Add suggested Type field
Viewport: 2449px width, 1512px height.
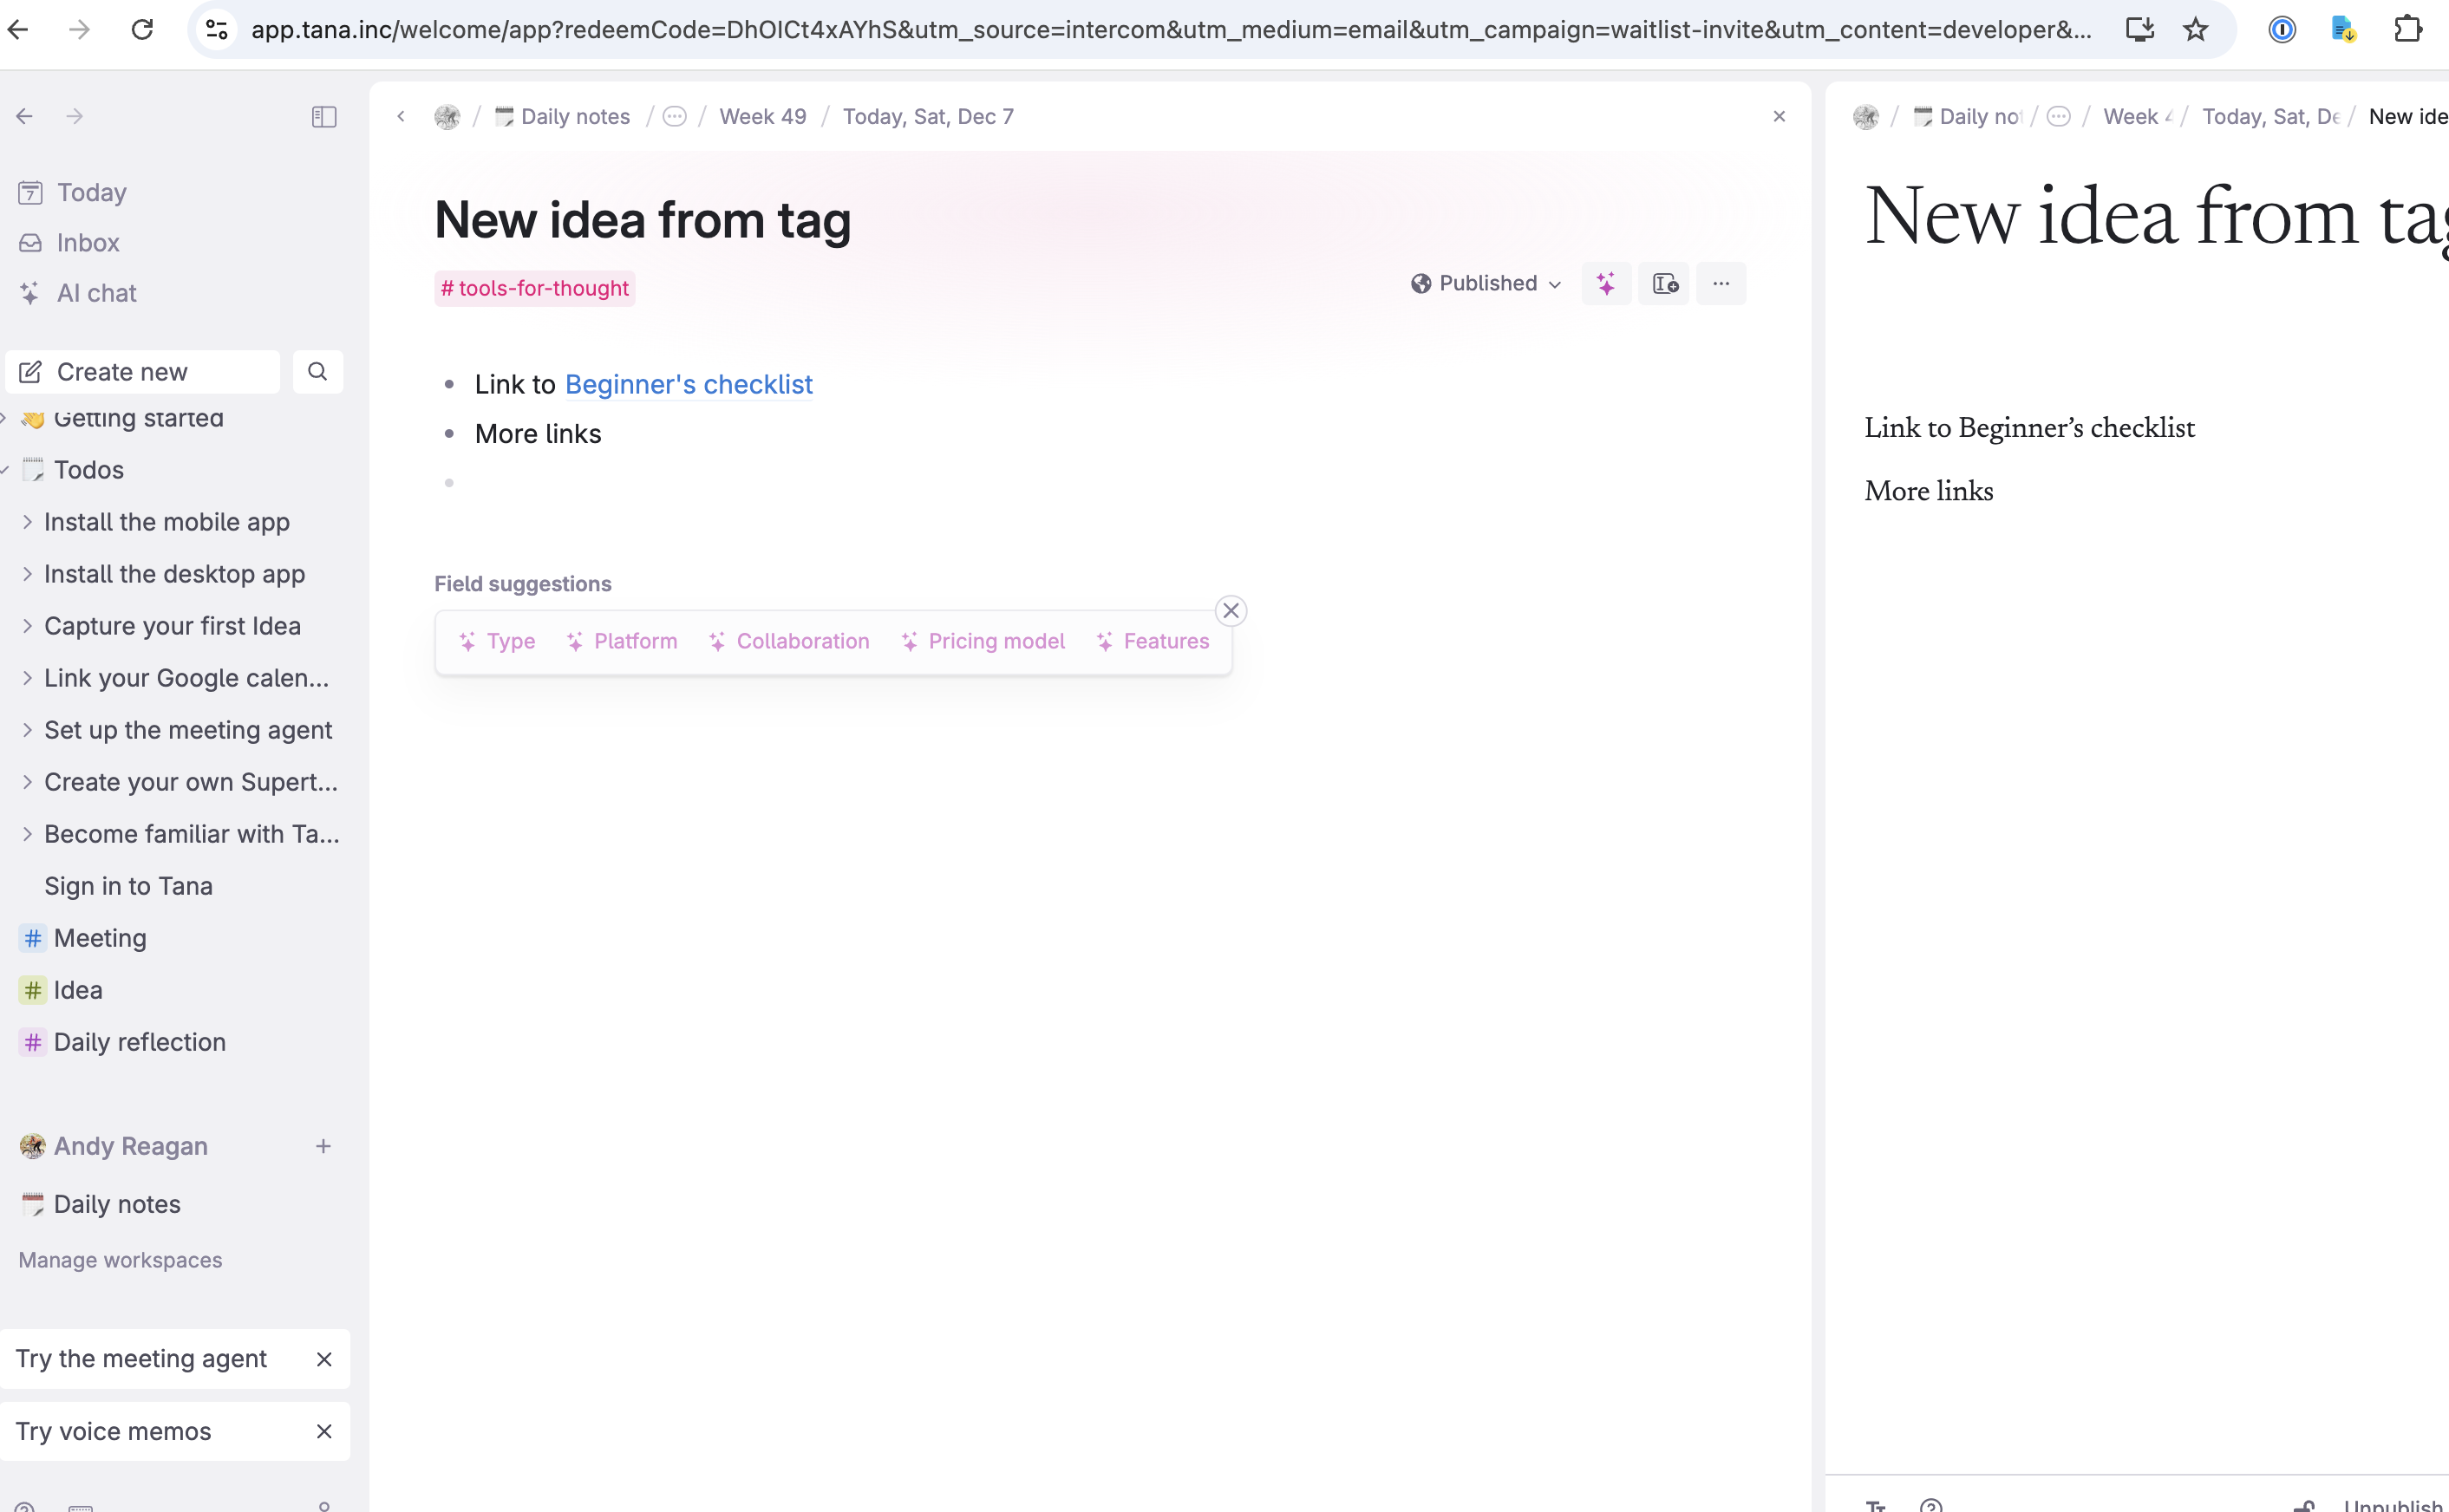coord(497,641)
